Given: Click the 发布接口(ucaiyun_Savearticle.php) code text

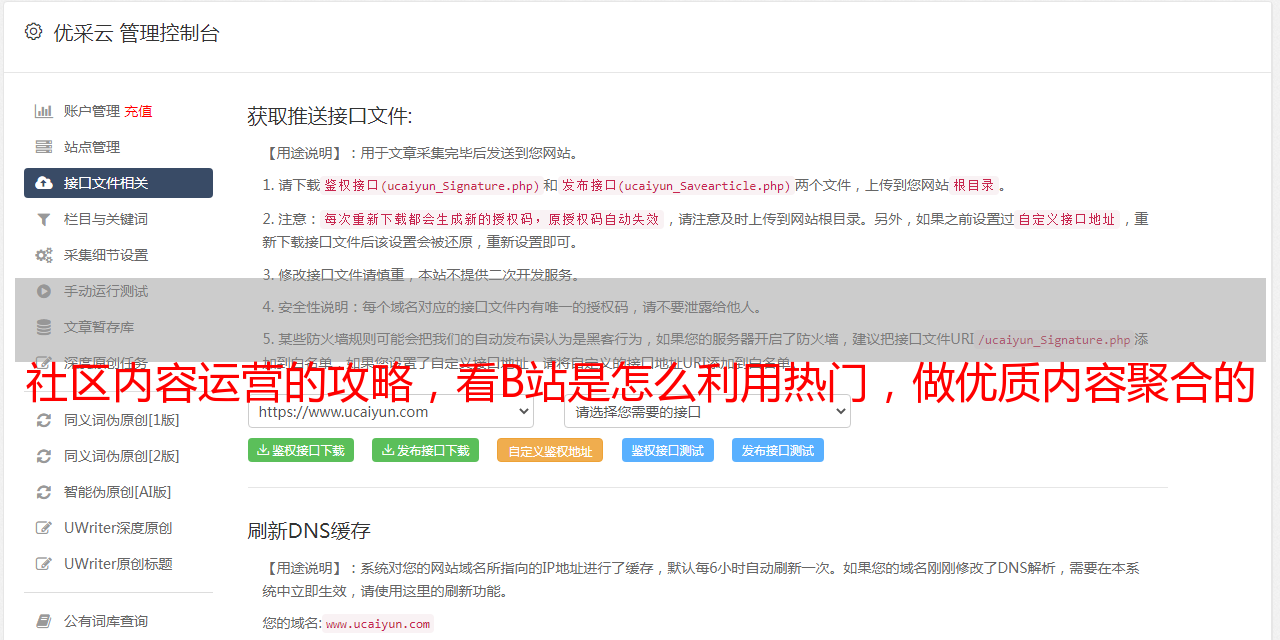Looking at the screenshot, I should pos(676,185).
